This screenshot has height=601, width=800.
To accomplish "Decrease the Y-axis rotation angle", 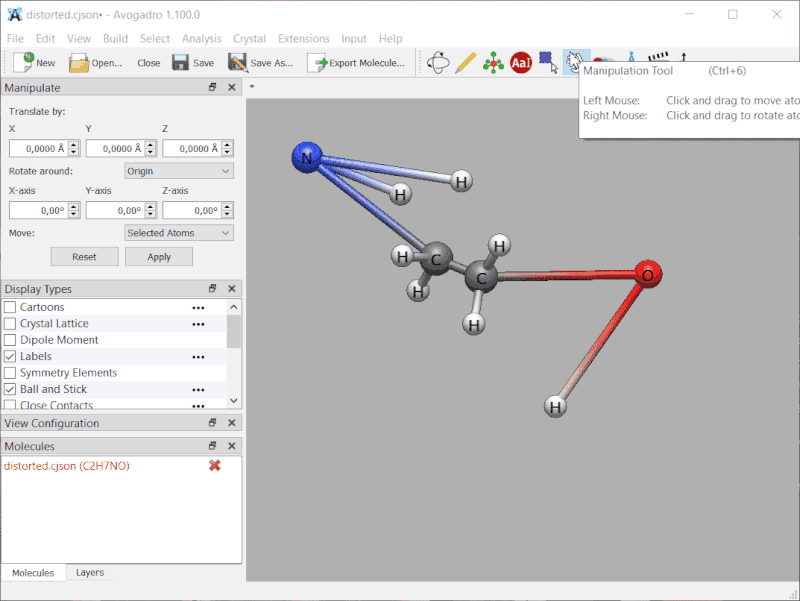I will [x=151, y=214].
